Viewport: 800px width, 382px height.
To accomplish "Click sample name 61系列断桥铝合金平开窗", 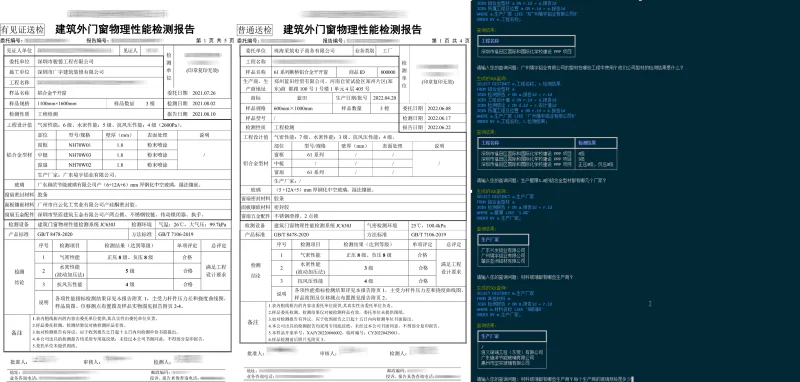I will [302, 72].
